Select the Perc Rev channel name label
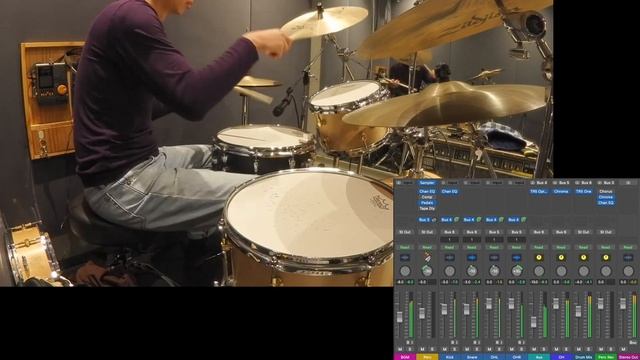Image resolution: width=640 pixels, height=360 pixels. click(606, 357)
